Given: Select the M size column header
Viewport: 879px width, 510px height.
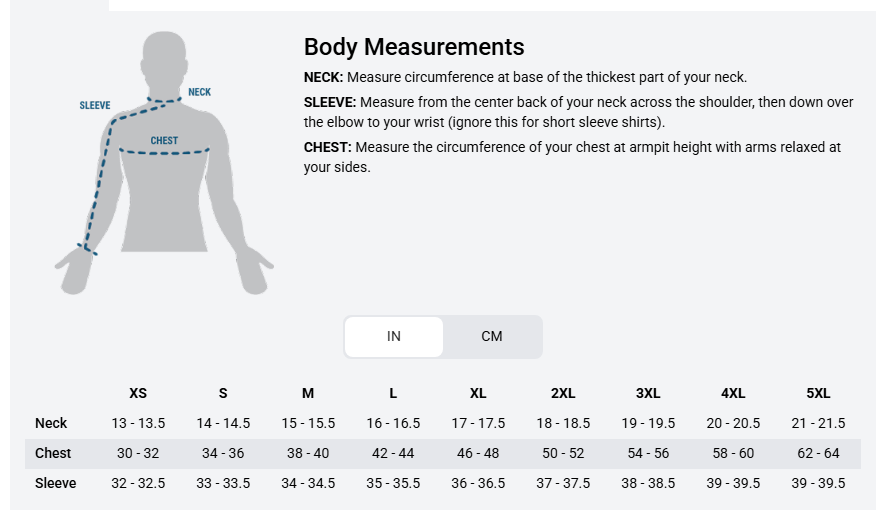Looking at the screenshot, I should [x=308, y=393].
